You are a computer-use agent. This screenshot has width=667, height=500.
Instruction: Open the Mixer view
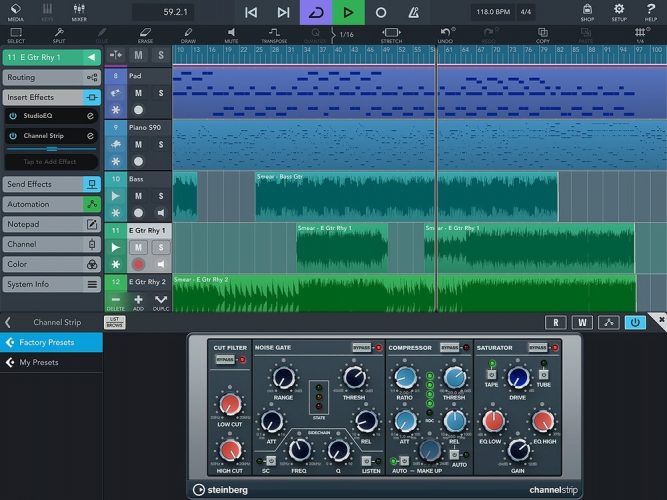(x=79, y=12)
